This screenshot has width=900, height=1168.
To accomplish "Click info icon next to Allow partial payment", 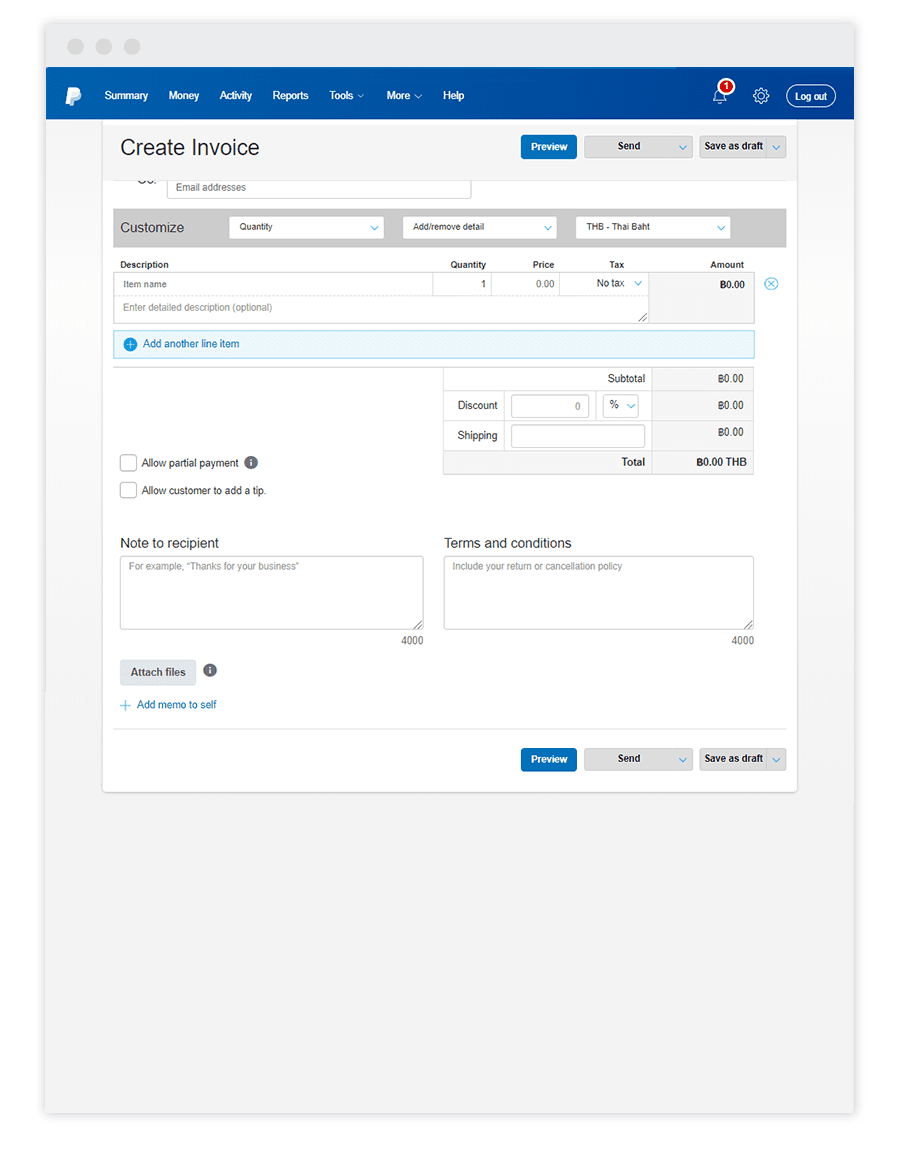I will click(x=251, y=463).
